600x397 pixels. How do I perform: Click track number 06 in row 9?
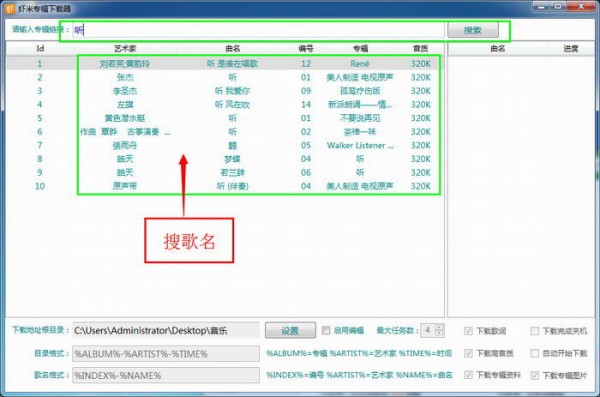pyautogui.click(x=306, y=173)
